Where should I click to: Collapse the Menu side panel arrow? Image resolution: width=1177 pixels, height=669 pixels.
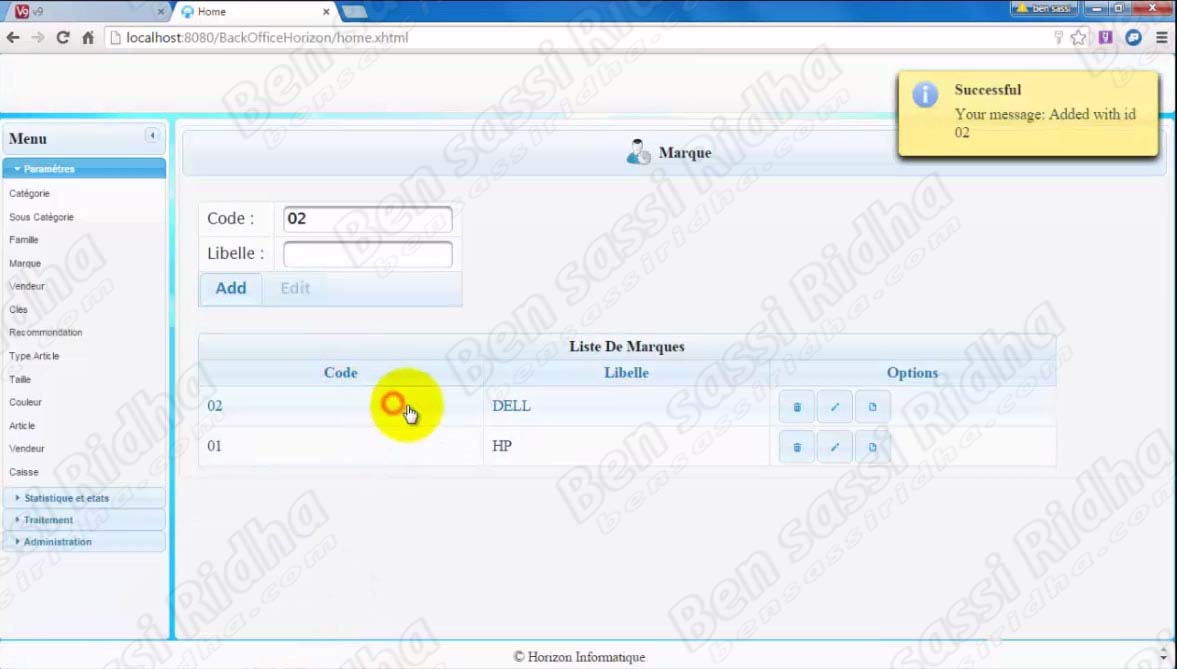[152, 136]
